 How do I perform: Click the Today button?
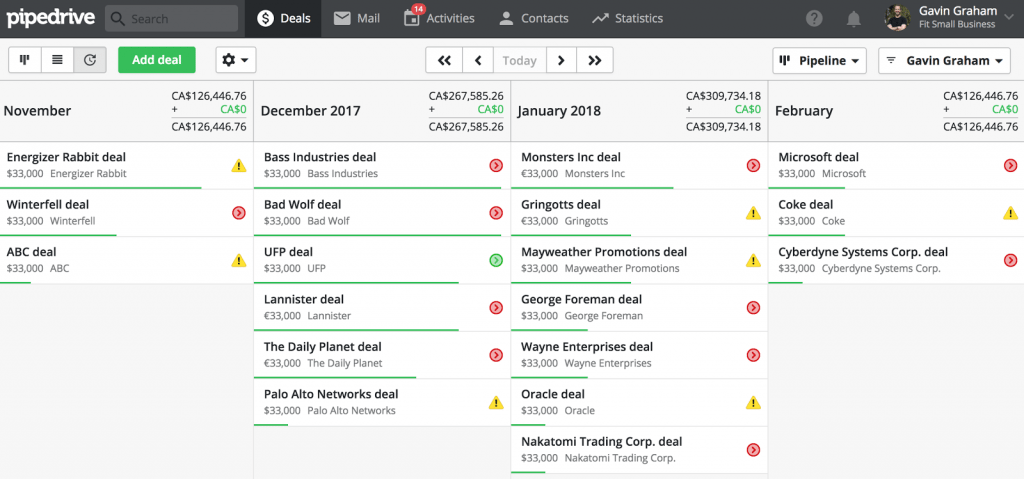tap(520, 61)
